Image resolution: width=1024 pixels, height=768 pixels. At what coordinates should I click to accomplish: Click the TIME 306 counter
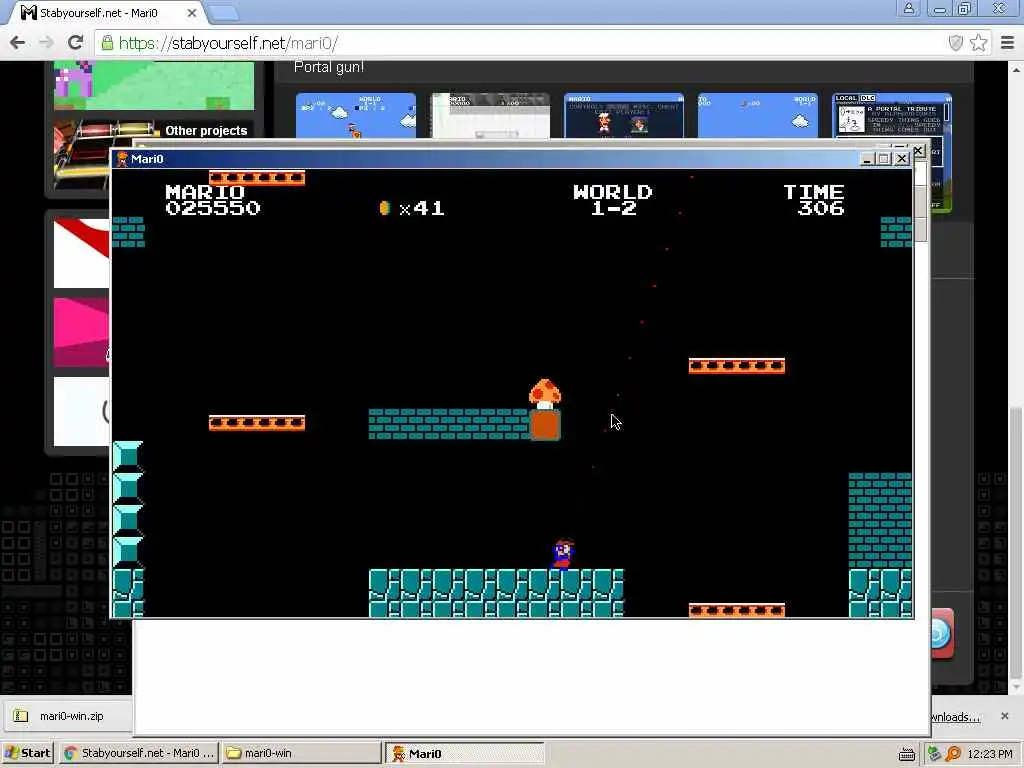pos(814,200)
